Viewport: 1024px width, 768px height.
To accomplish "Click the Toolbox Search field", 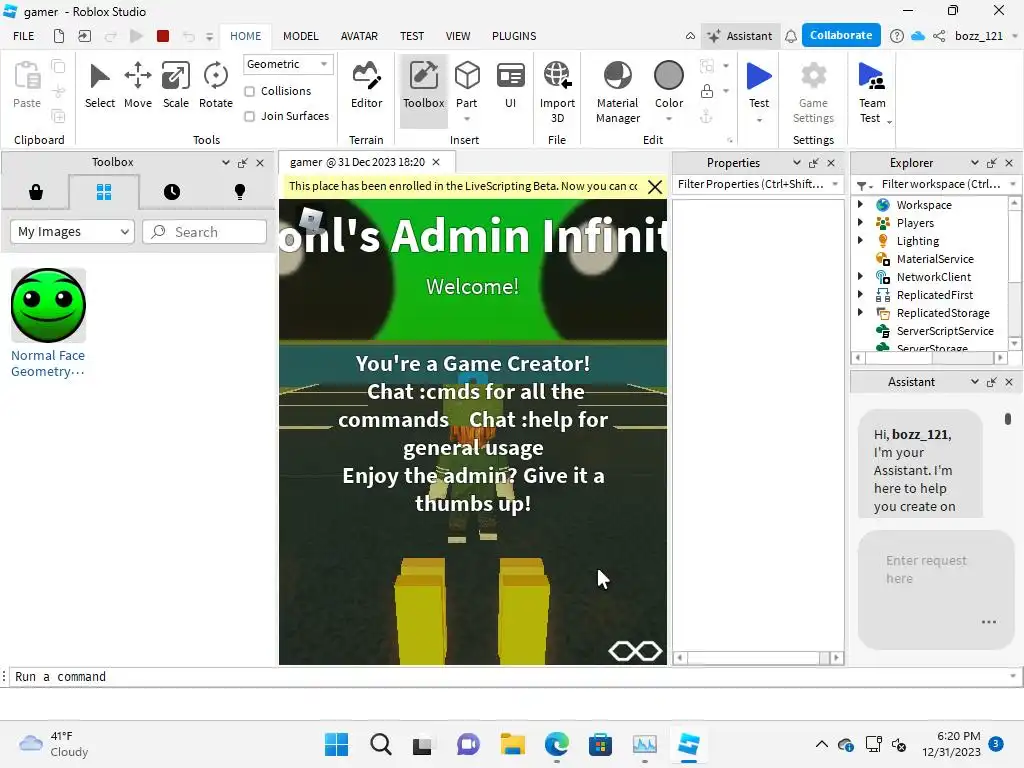I will [204, 232].
